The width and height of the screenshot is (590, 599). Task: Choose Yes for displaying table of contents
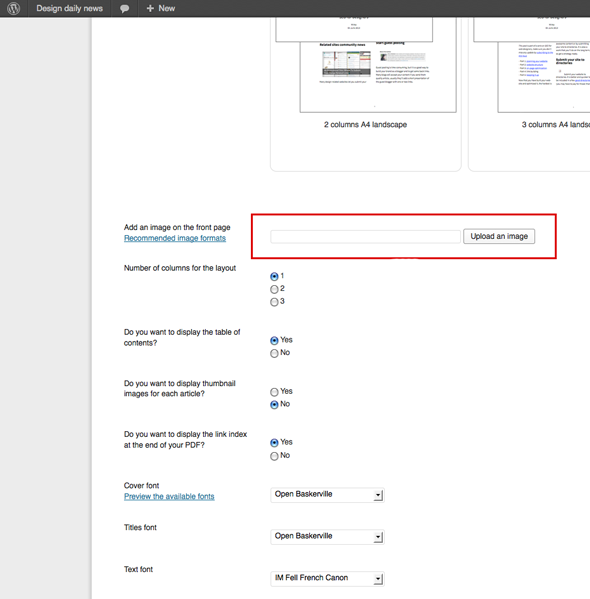point(274,340)
